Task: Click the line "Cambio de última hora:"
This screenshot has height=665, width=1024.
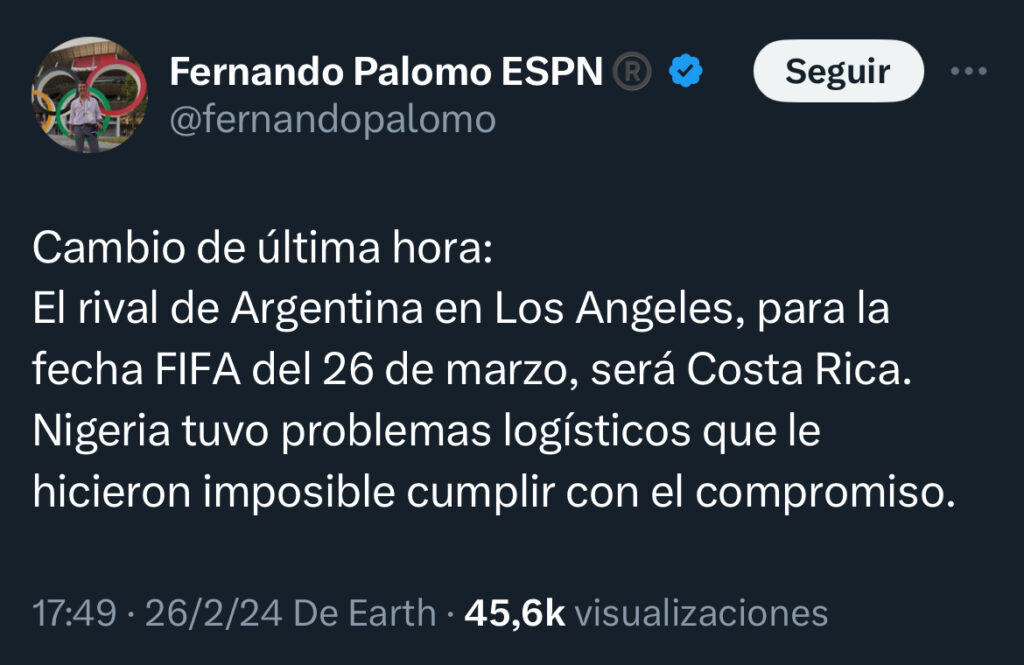Action: pyautogui.click(x=263, y=249)
